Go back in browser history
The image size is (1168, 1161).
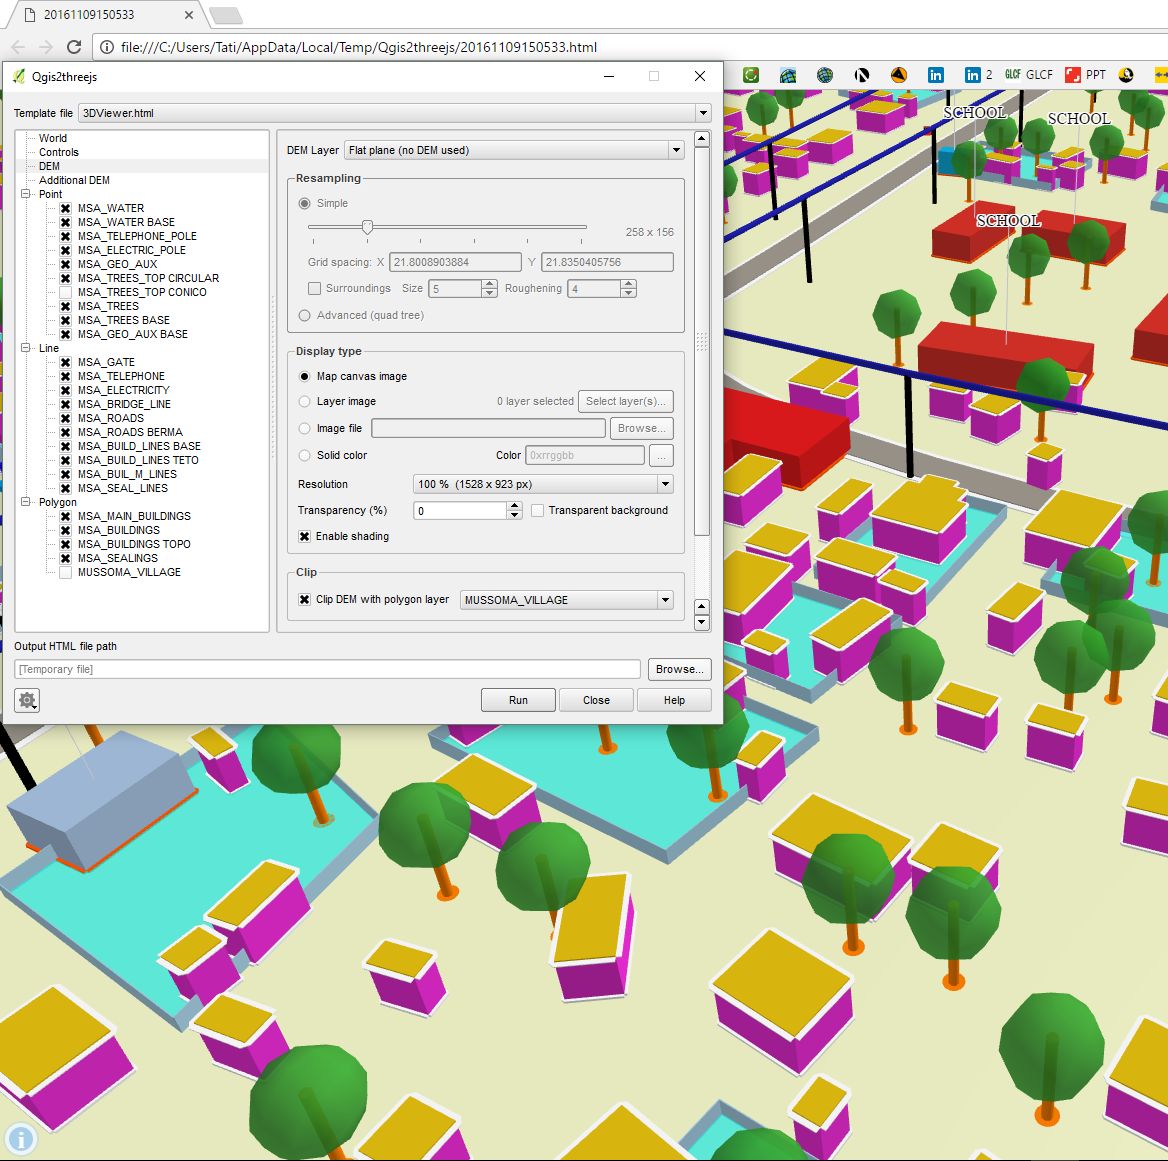pyautogui.click(x=18, y=47)
